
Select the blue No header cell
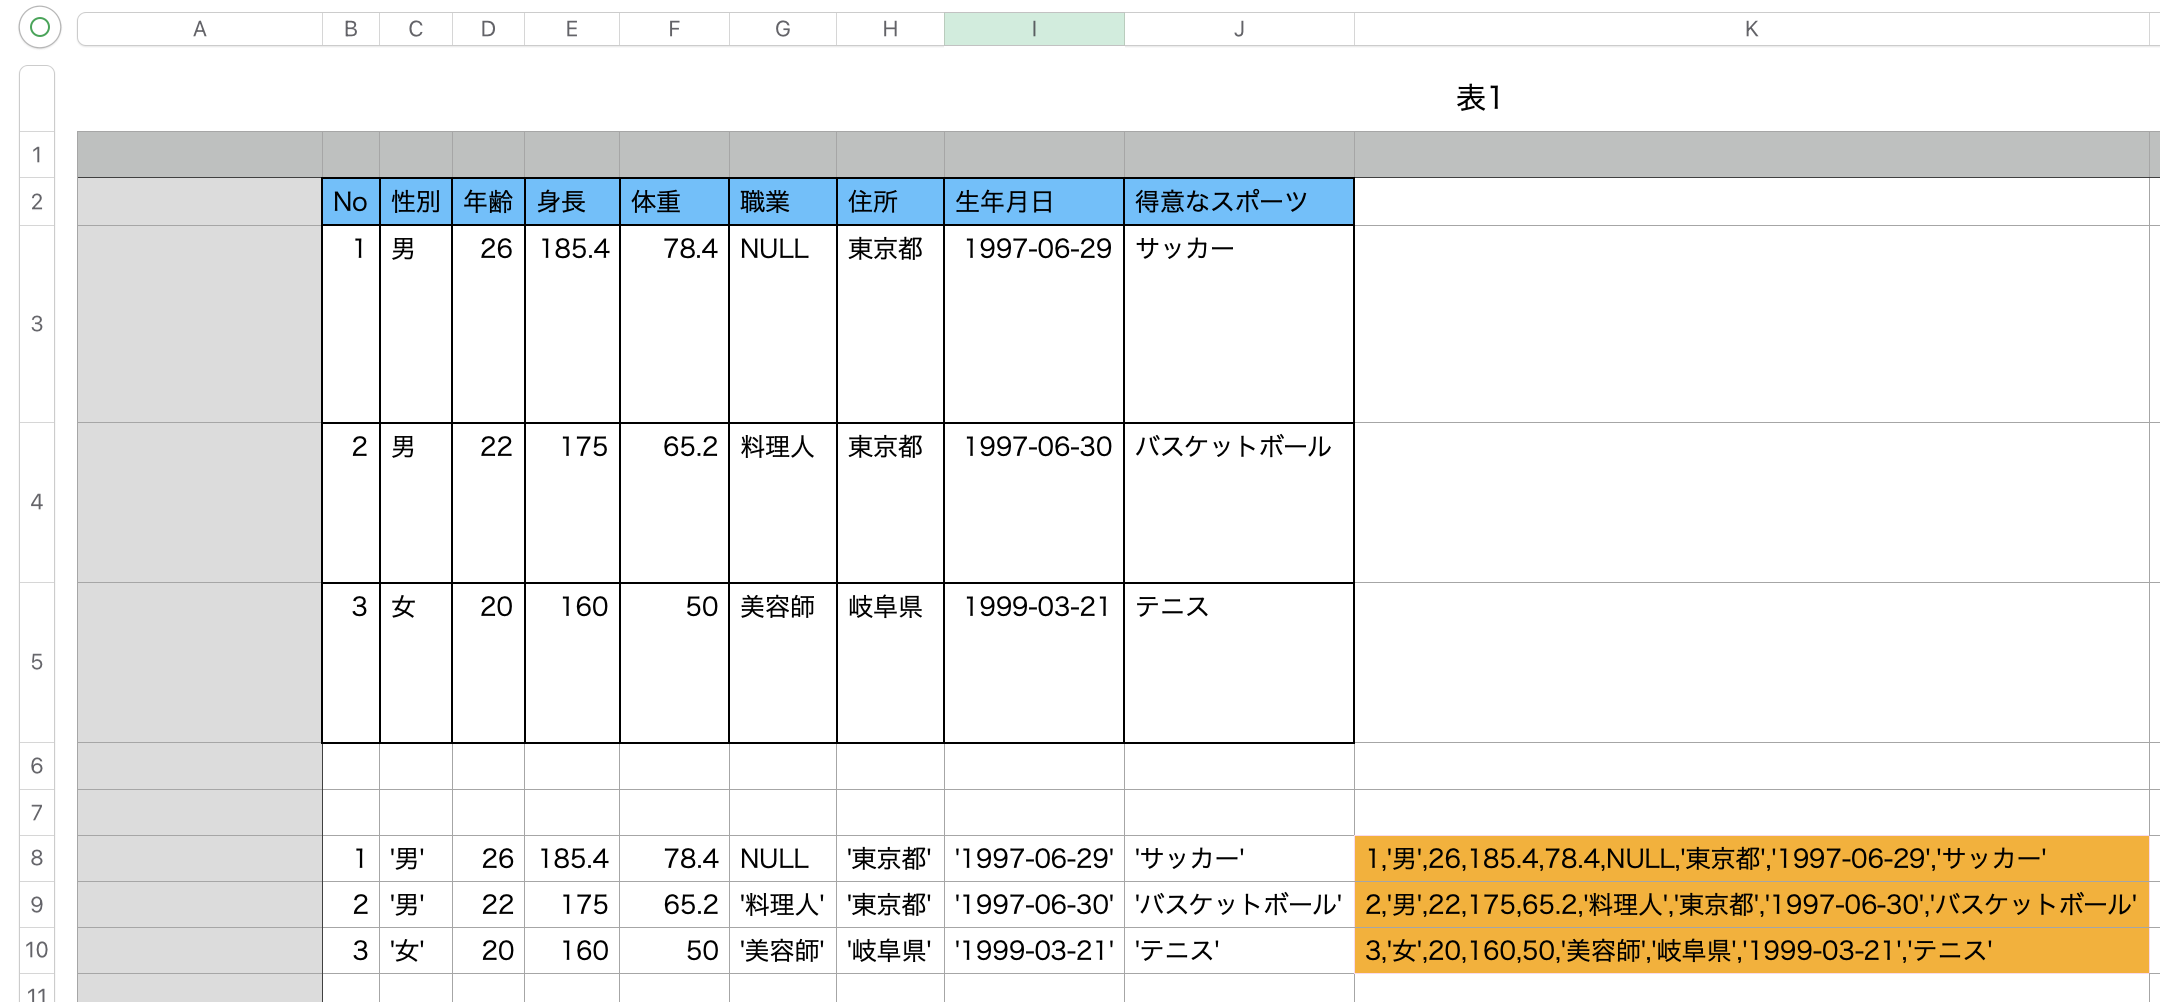tap(350, 201)
